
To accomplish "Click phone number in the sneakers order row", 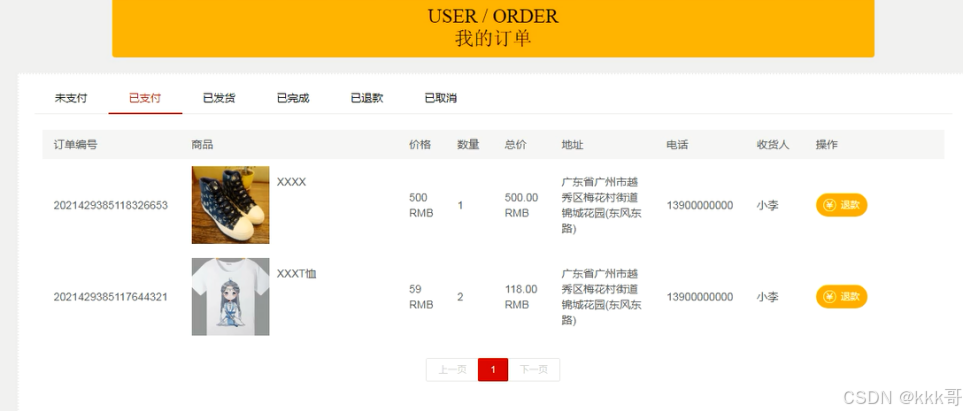I will point(700,205).
